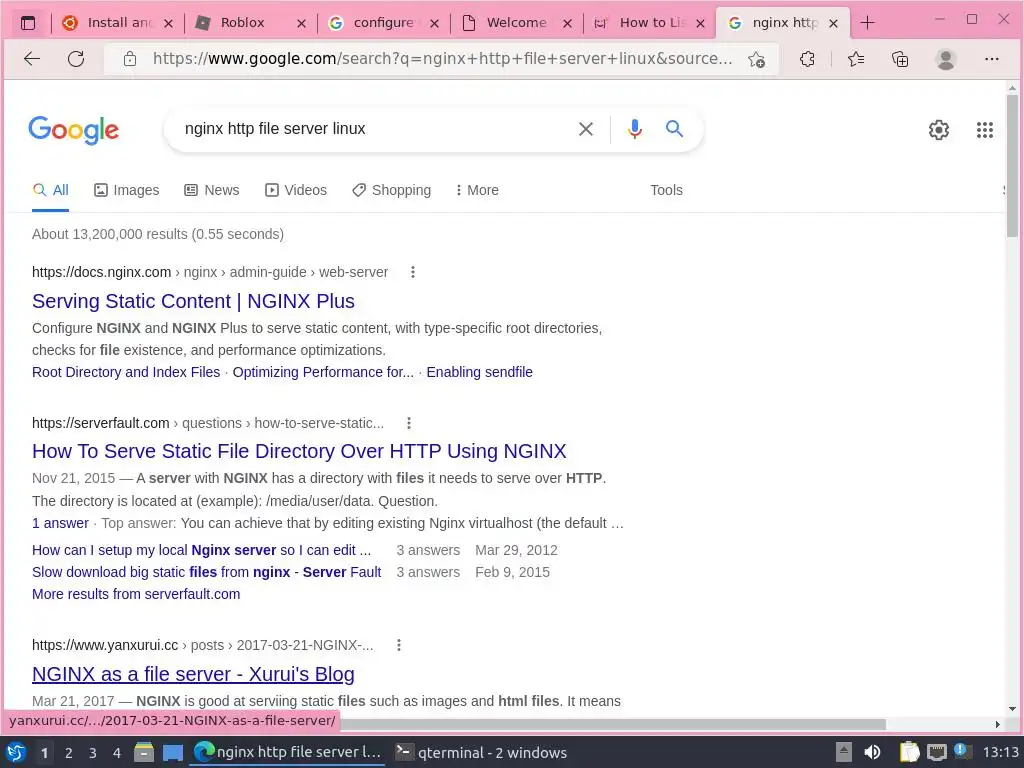1024x768 pixels.
Task: Open a new tab with plus button
Action: (x=867, y=23)
